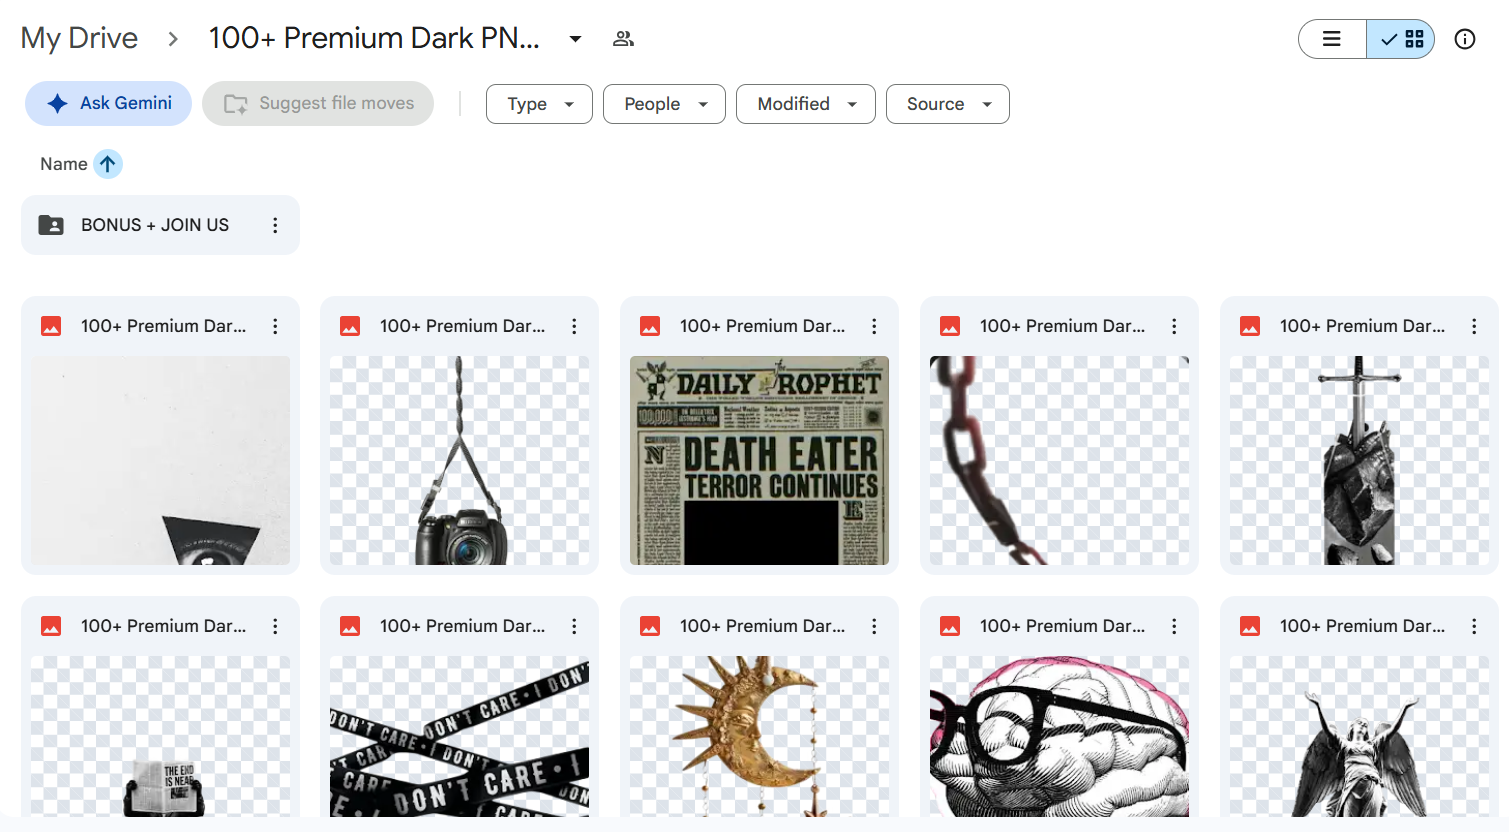
Task: Click the image file icon on Daily Prophet card
Action: pyautogui.click(x=650, y=326)
